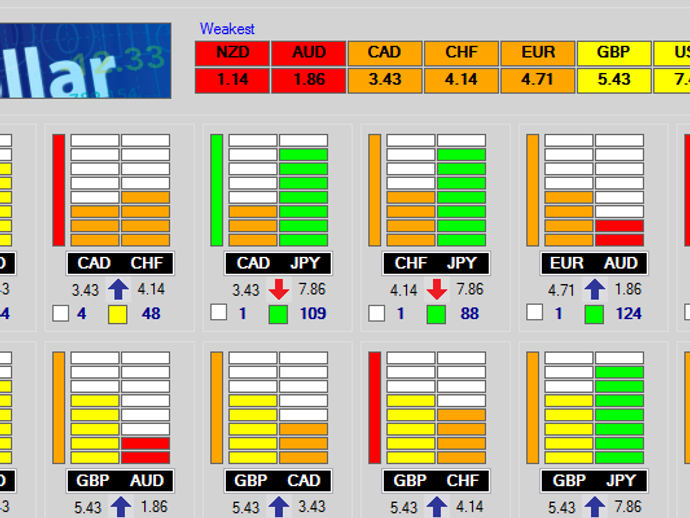Click the green square next to 124
This screenshot has width=690, height=518.
pos(594,315)
